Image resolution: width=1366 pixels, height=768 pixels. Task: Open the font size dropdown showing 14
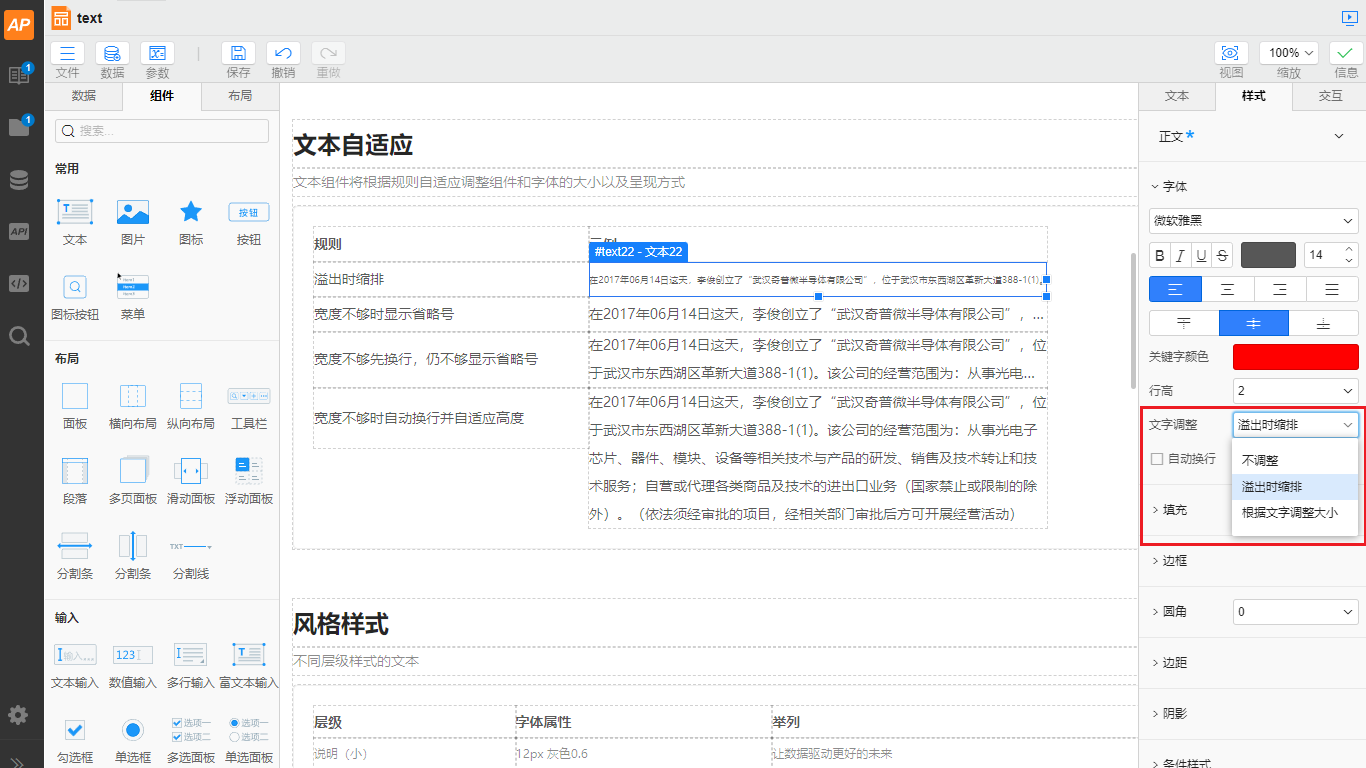1330,255
